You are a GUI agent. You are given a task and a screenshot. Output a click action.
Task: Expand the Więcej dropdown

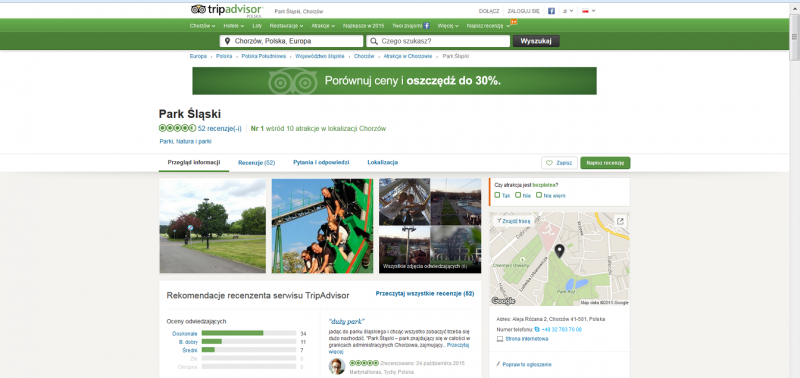click(448, 26)
